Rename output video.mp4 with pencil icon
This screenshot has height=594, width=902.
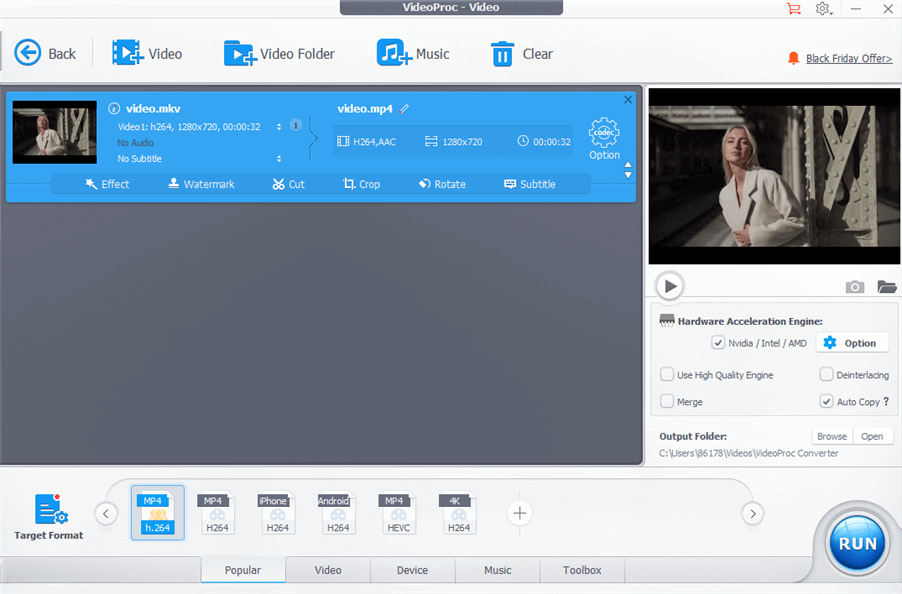[x=404, y=108]
